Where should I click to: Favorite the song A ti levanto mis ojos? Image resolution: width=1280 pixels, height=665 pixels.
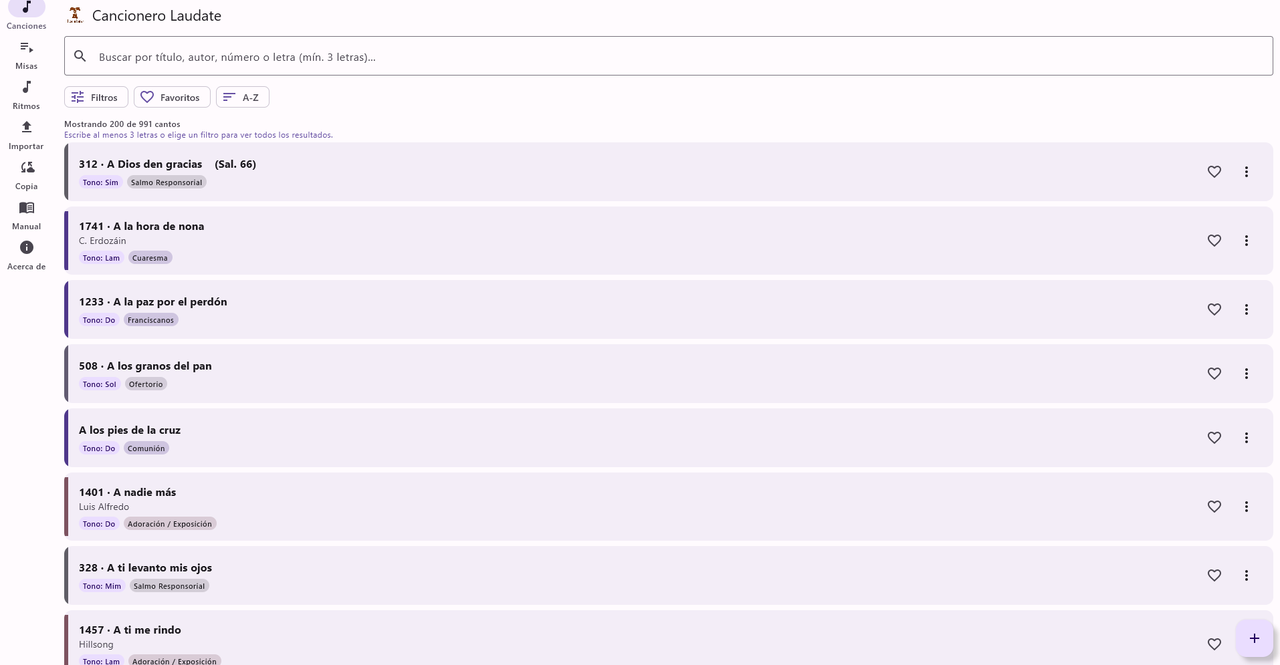pyautogui.click(x=1214, y=576)
